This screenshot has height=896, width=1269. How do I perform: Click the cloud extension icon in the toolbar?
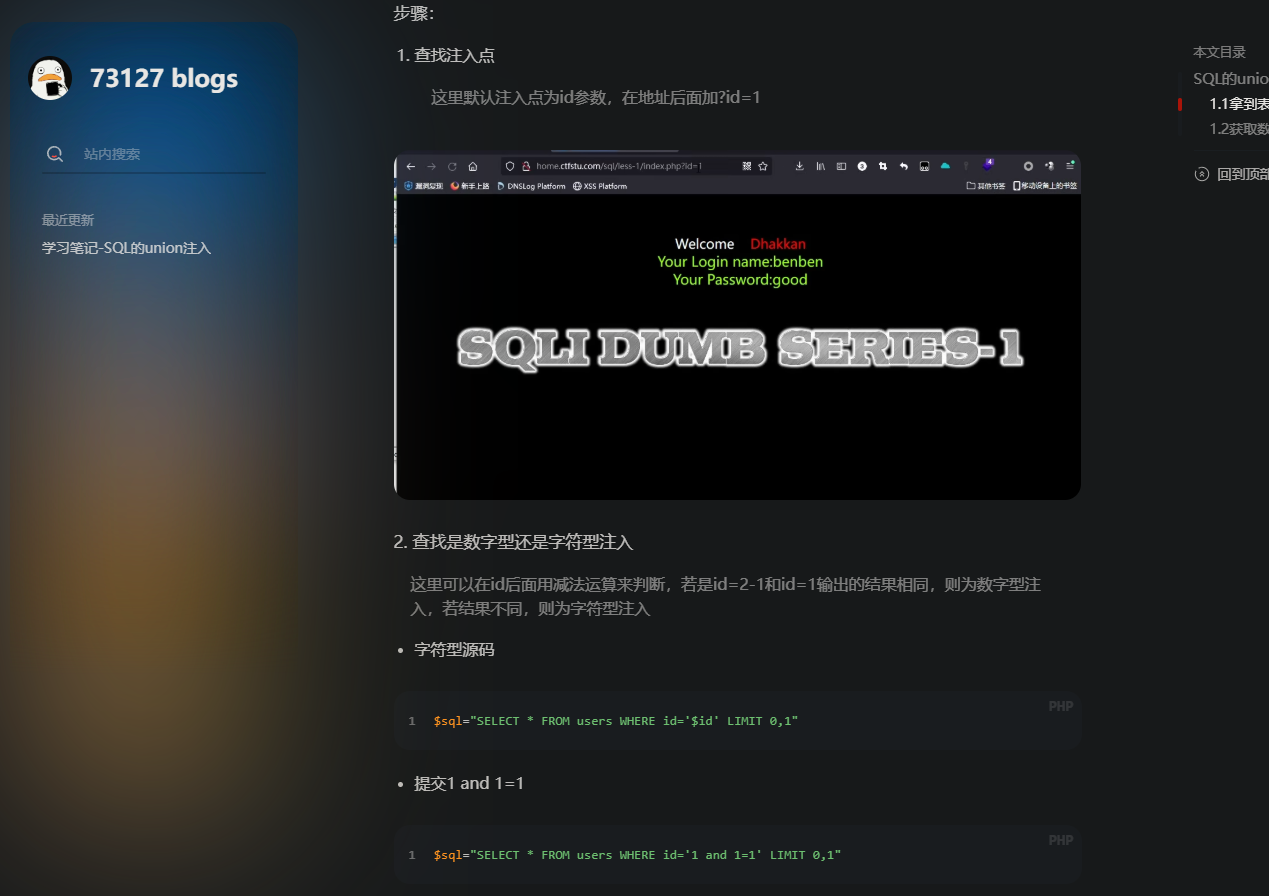coord(944,166)
